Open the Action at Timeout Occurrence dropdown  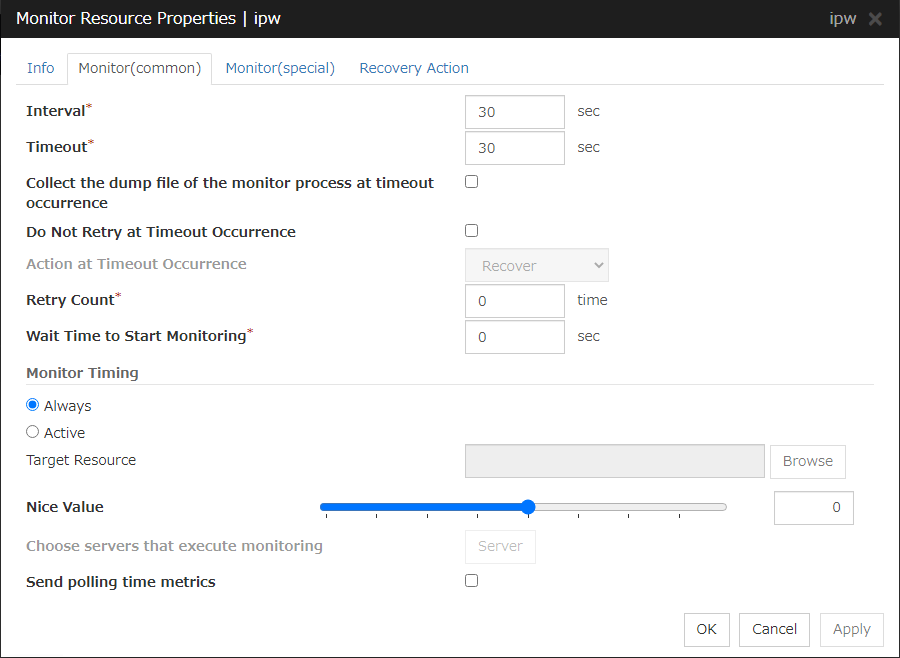point(537,266)
